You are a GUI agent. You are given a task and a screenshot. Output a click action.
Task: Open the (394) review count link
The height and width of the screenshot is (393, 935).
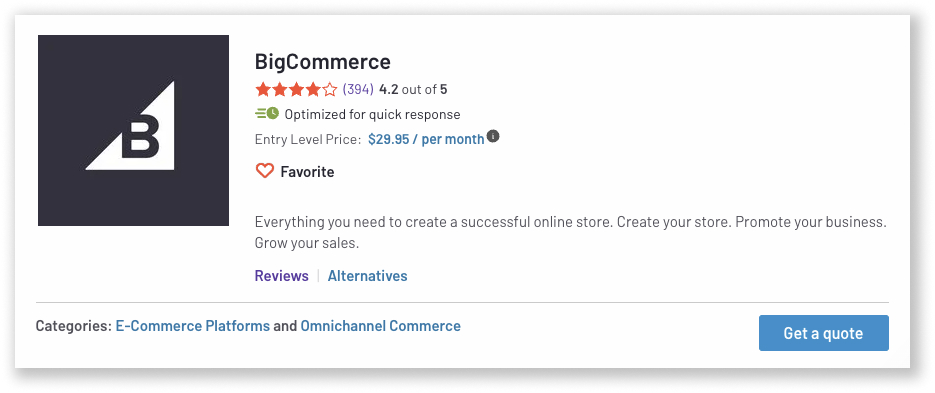[x=358, y=90]
